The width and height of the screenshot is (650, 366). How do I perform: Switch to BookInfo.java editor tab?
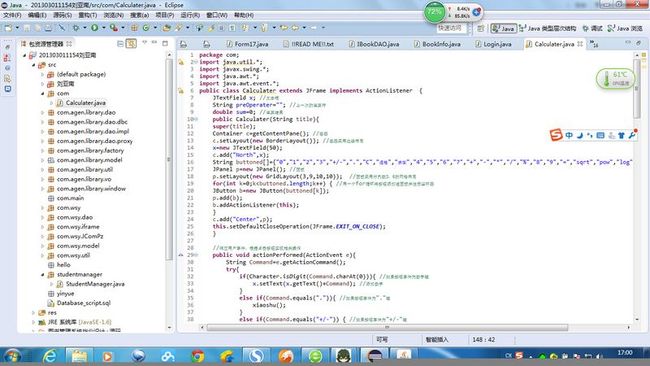tap(437, 44)
